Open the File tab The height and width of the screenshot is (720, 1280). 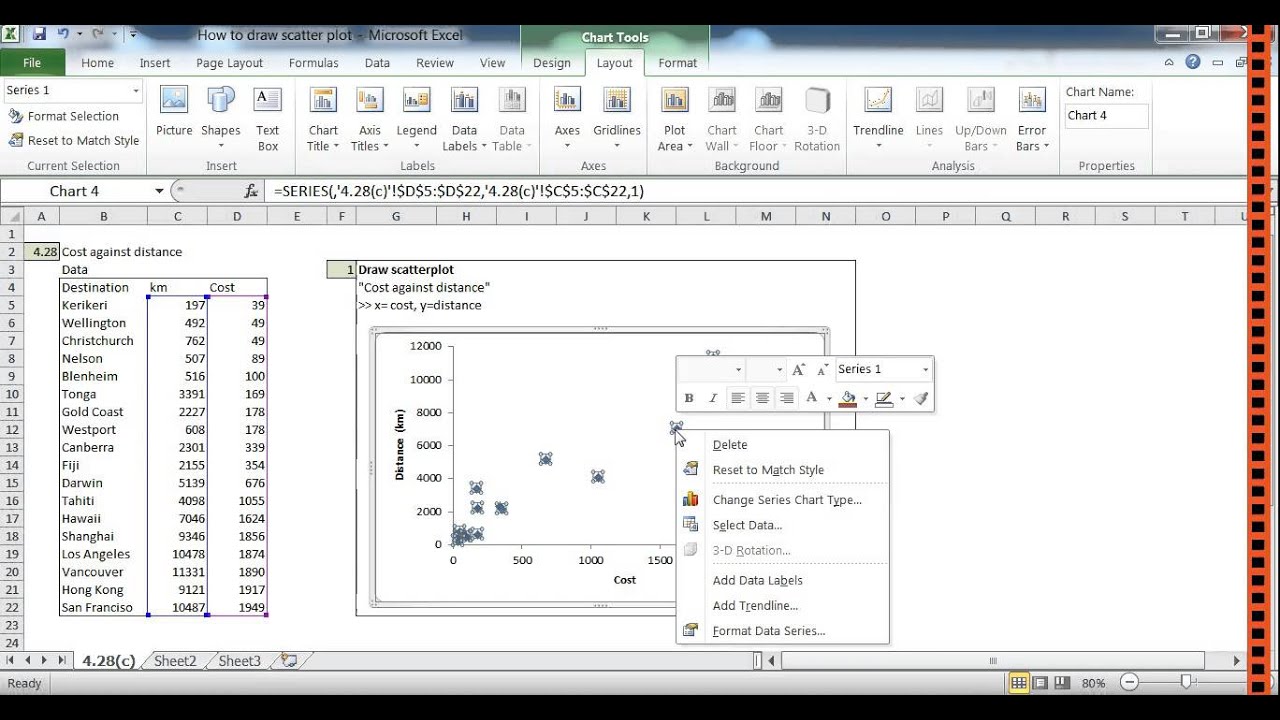click(32, 62)
